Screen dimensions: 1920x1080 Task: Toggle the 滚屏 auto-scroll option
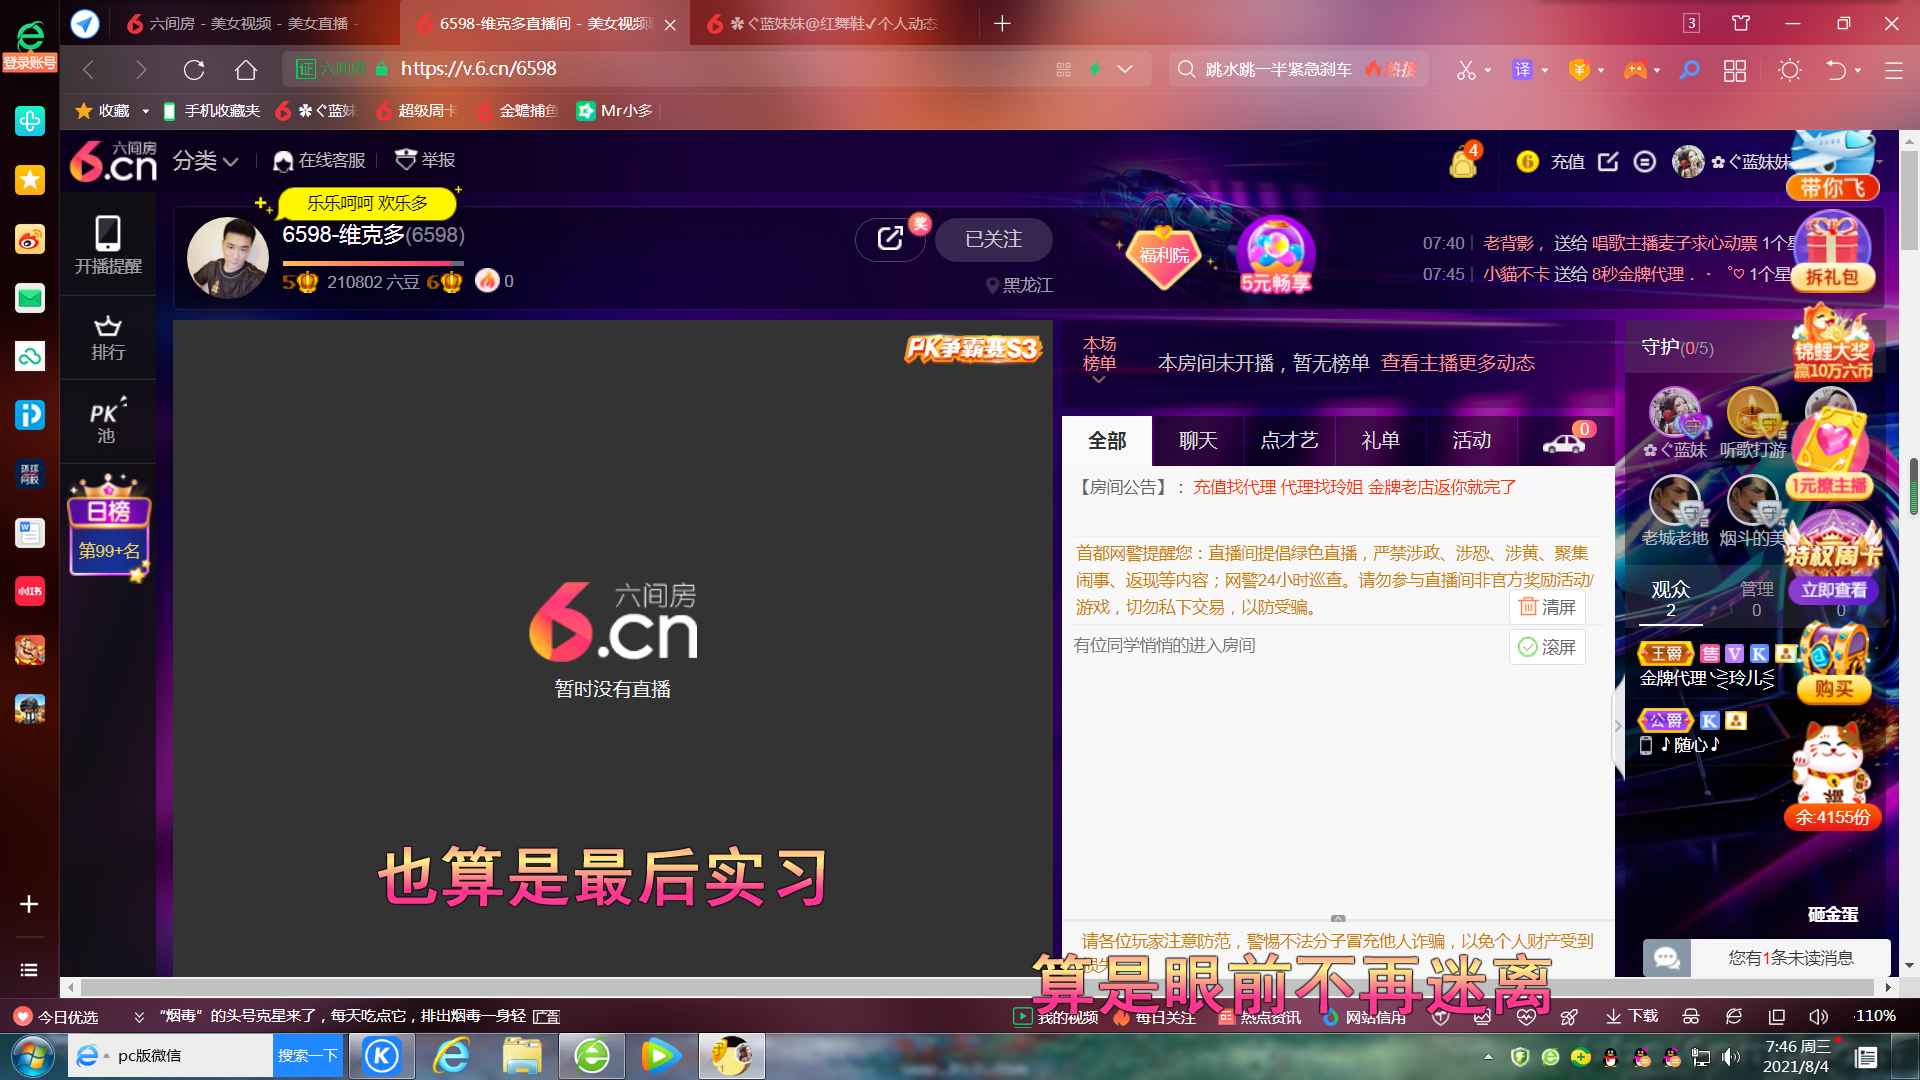click(1547, 647)
